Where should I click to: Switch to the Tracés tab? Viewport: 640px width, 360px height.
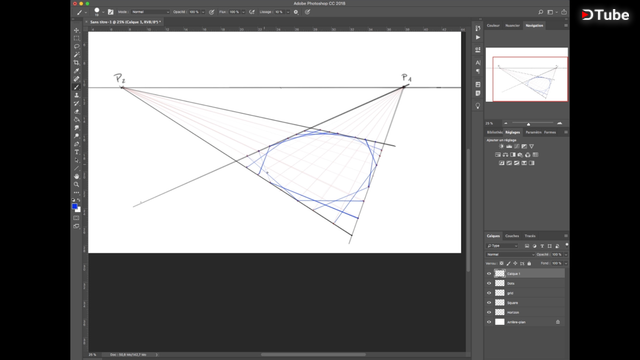point(530,236)
